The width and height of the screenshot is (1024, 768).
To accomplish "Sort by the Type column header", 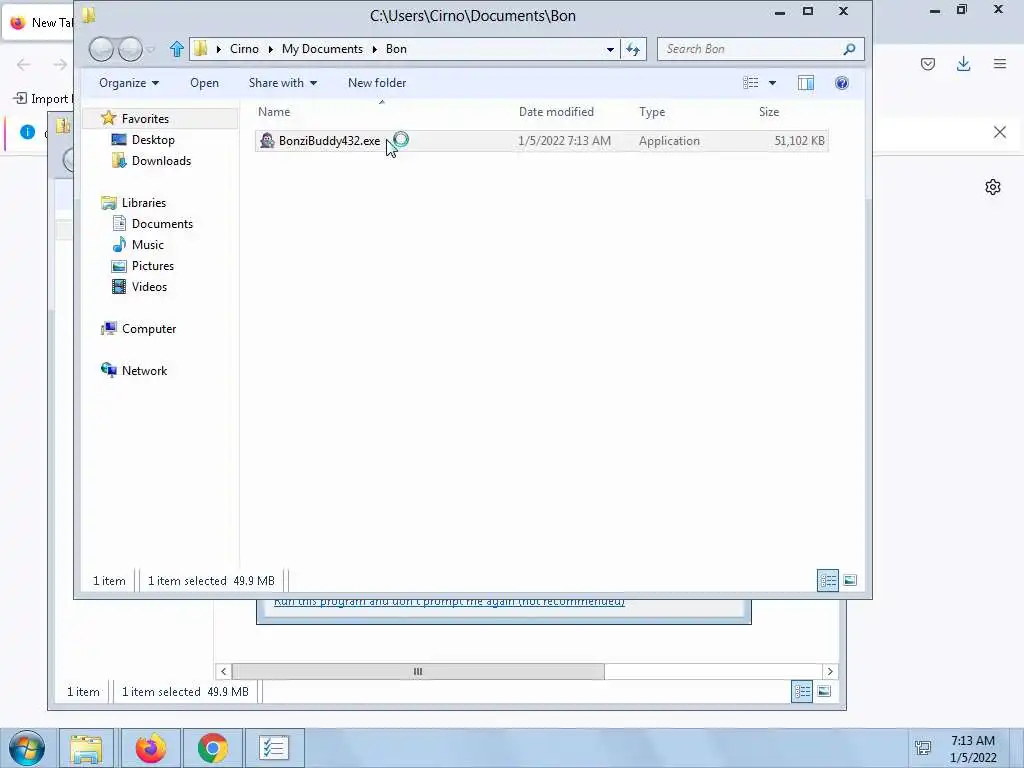I will 652,112.
